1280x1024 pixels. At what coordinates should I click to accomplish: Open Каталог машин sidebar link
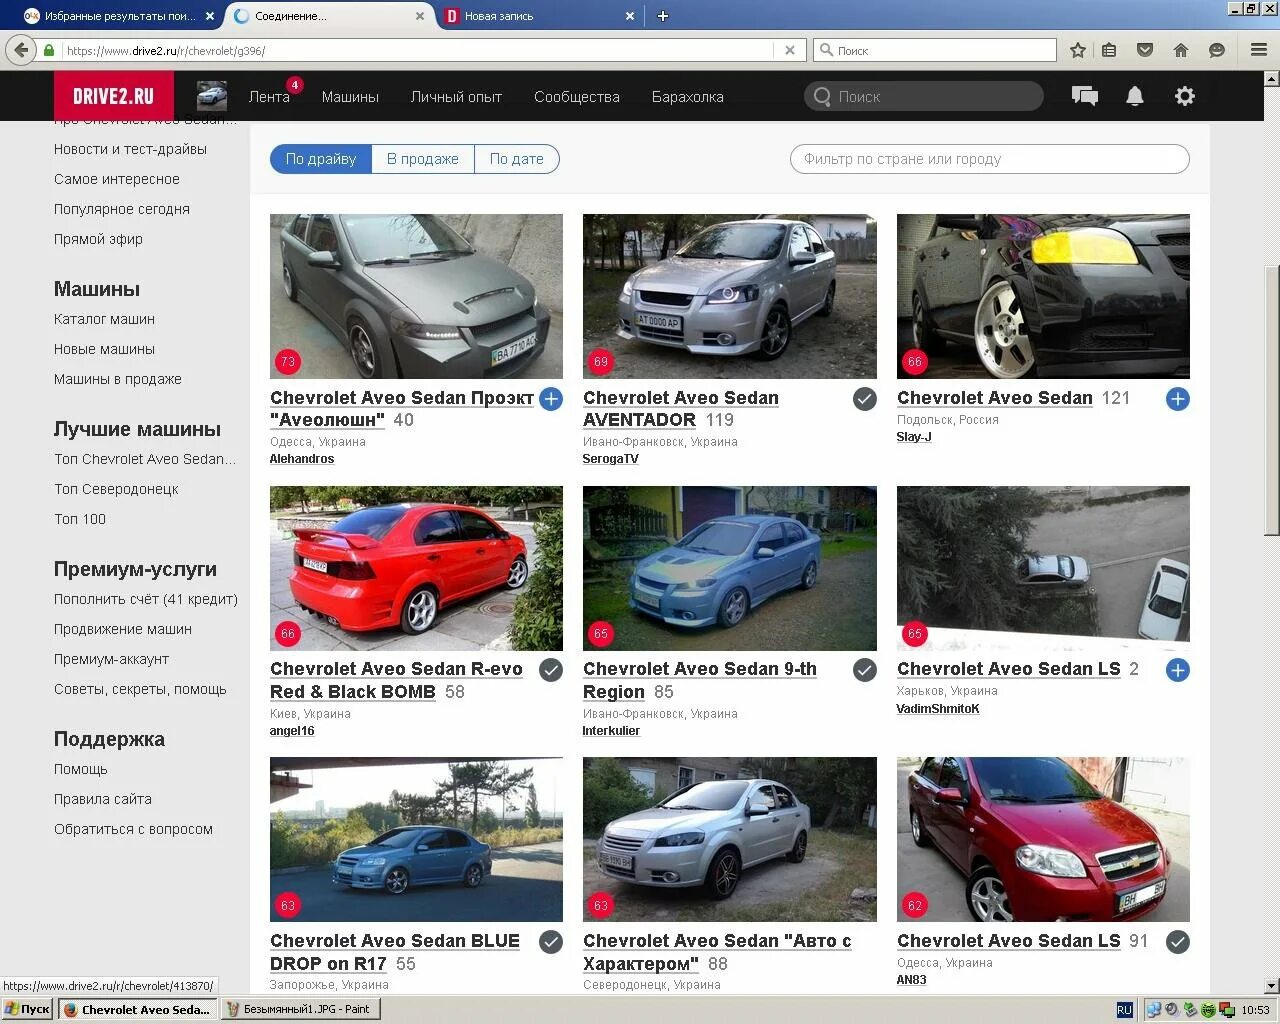coord(104,319)
